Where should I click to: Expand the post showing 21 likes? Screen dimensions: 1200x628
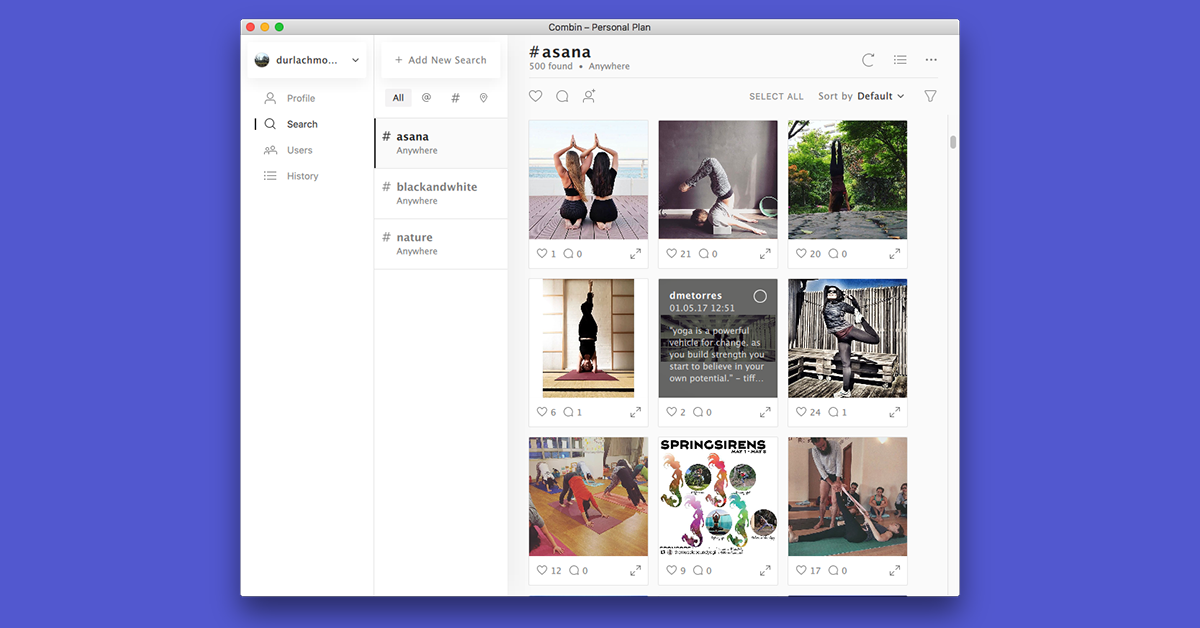(x=765, y=254)
